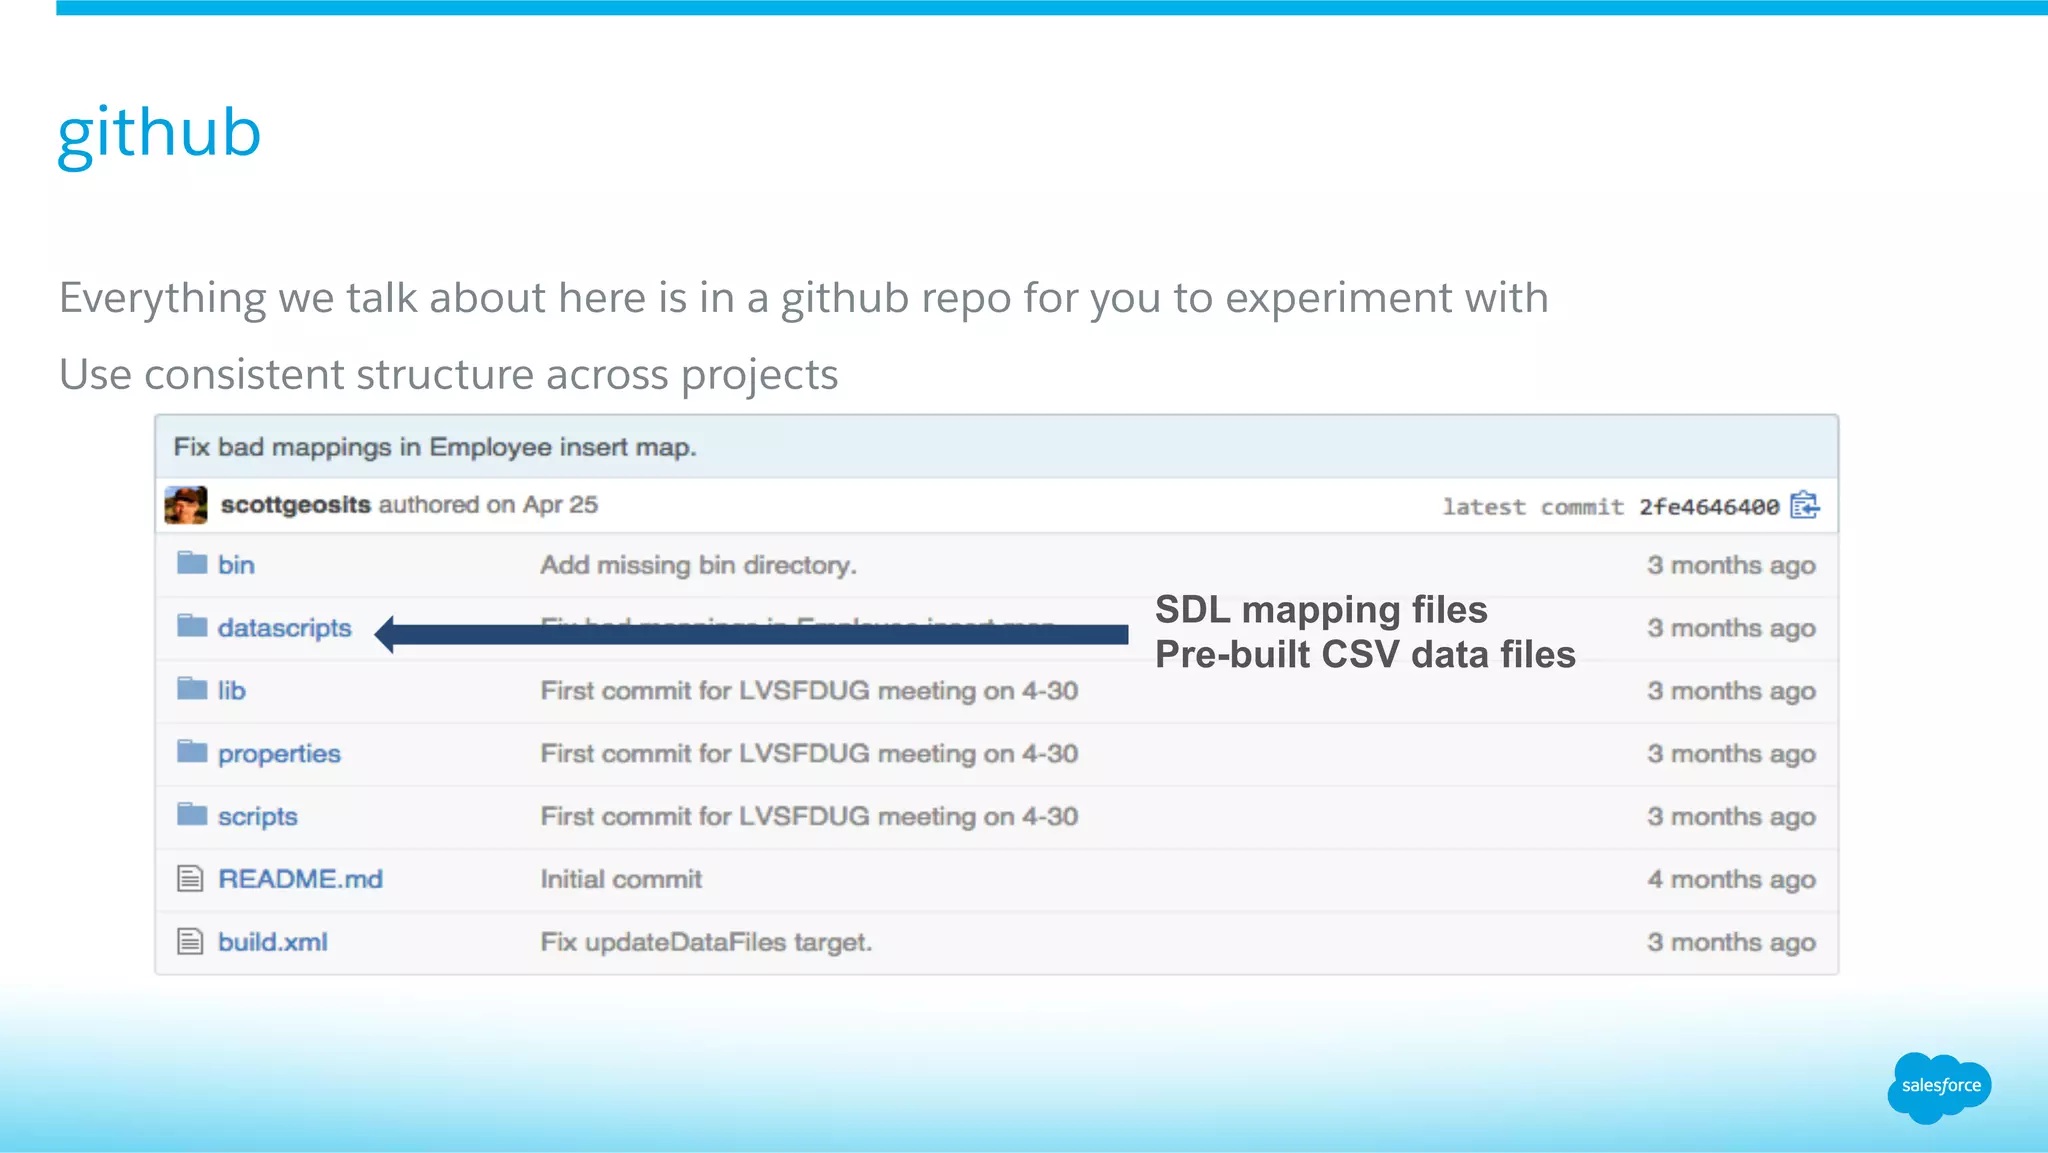Click lib row's 'First commit for LVSFDUG' message

[x=809, y=691]
